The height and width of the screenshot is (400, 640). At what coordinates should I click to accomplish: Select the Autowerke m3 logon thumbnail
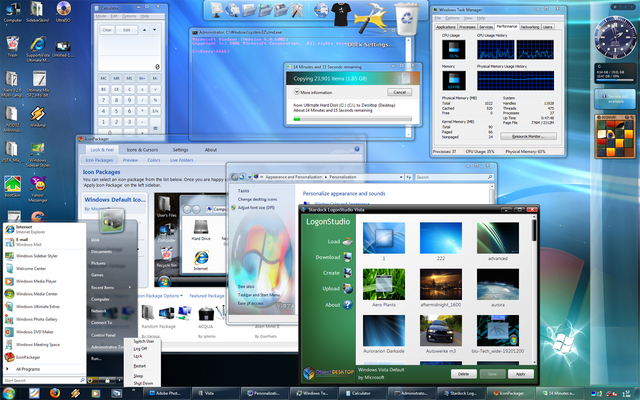point(441,331)
